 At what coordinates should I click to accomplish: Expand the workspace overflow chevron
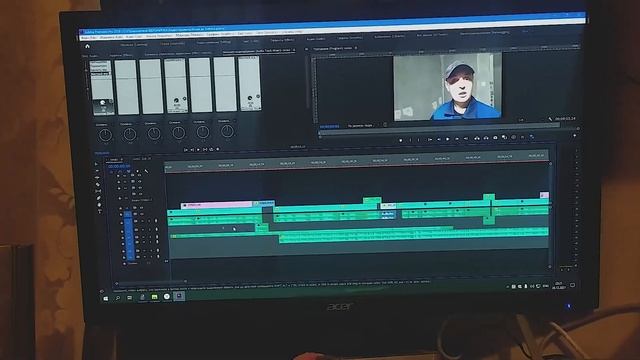[525, 31]
